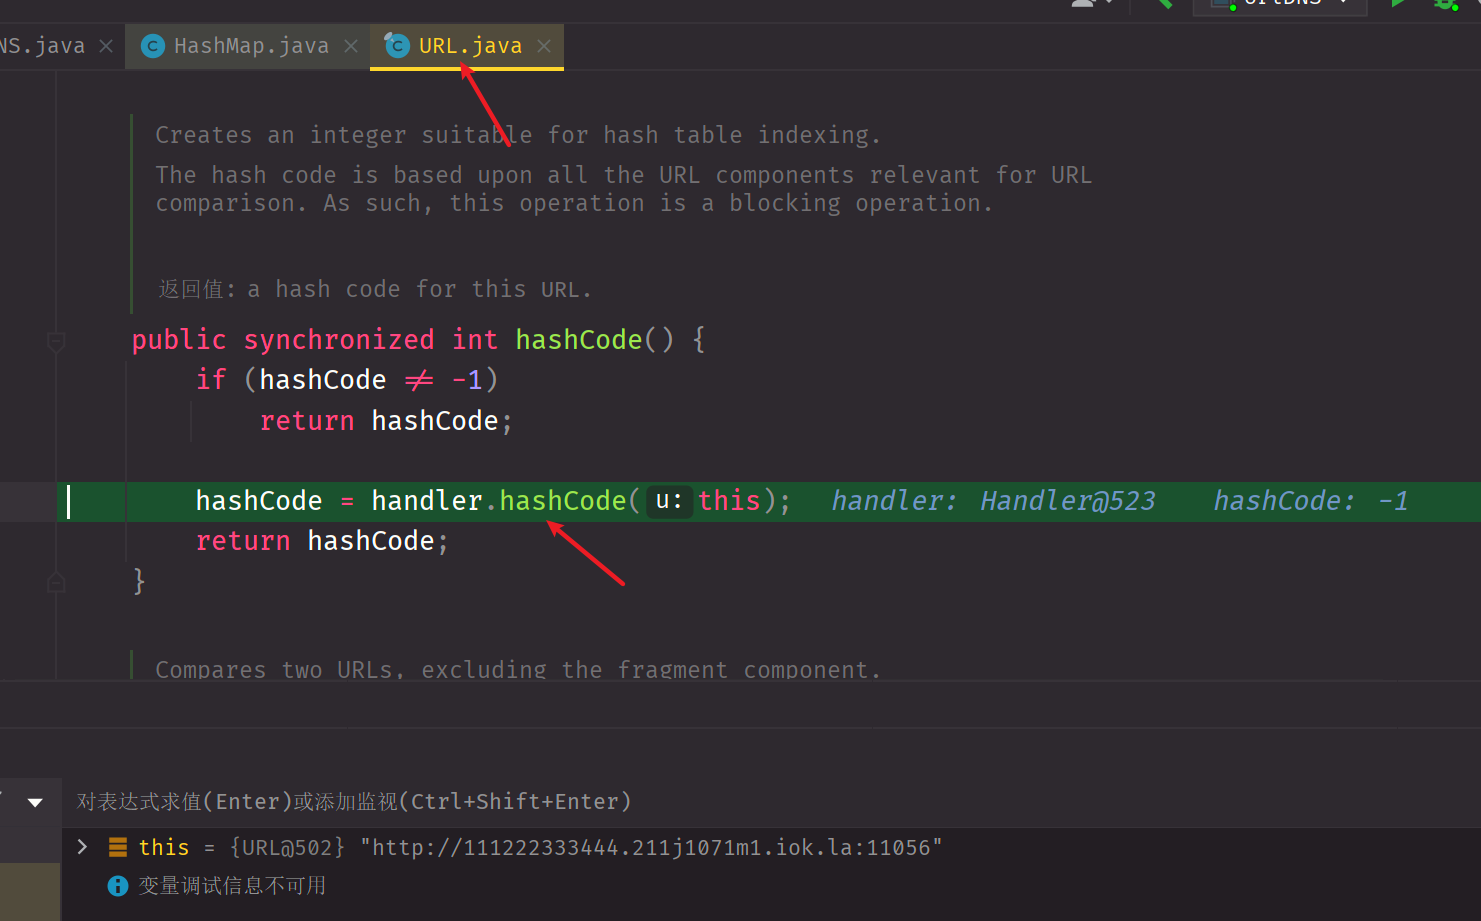Run the URLDNS configuration with the play icon

pos(1398,4)
